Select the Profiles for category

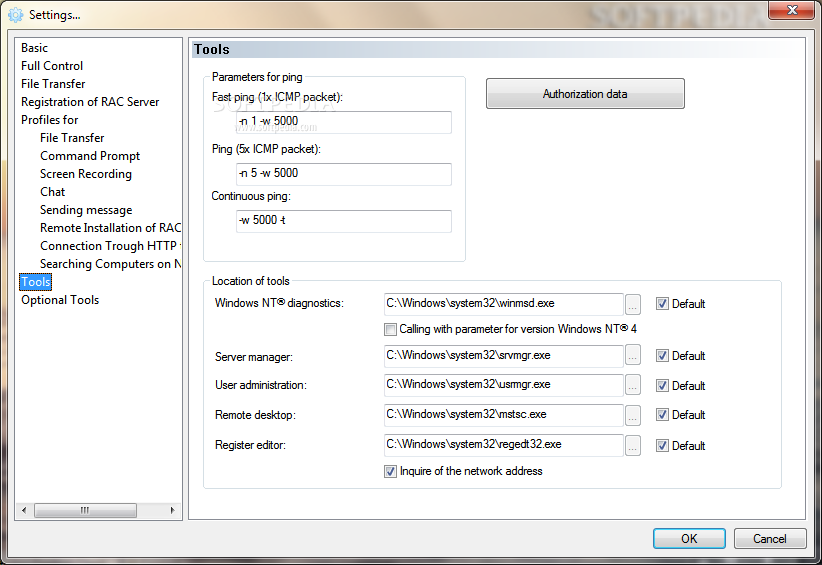50,119
